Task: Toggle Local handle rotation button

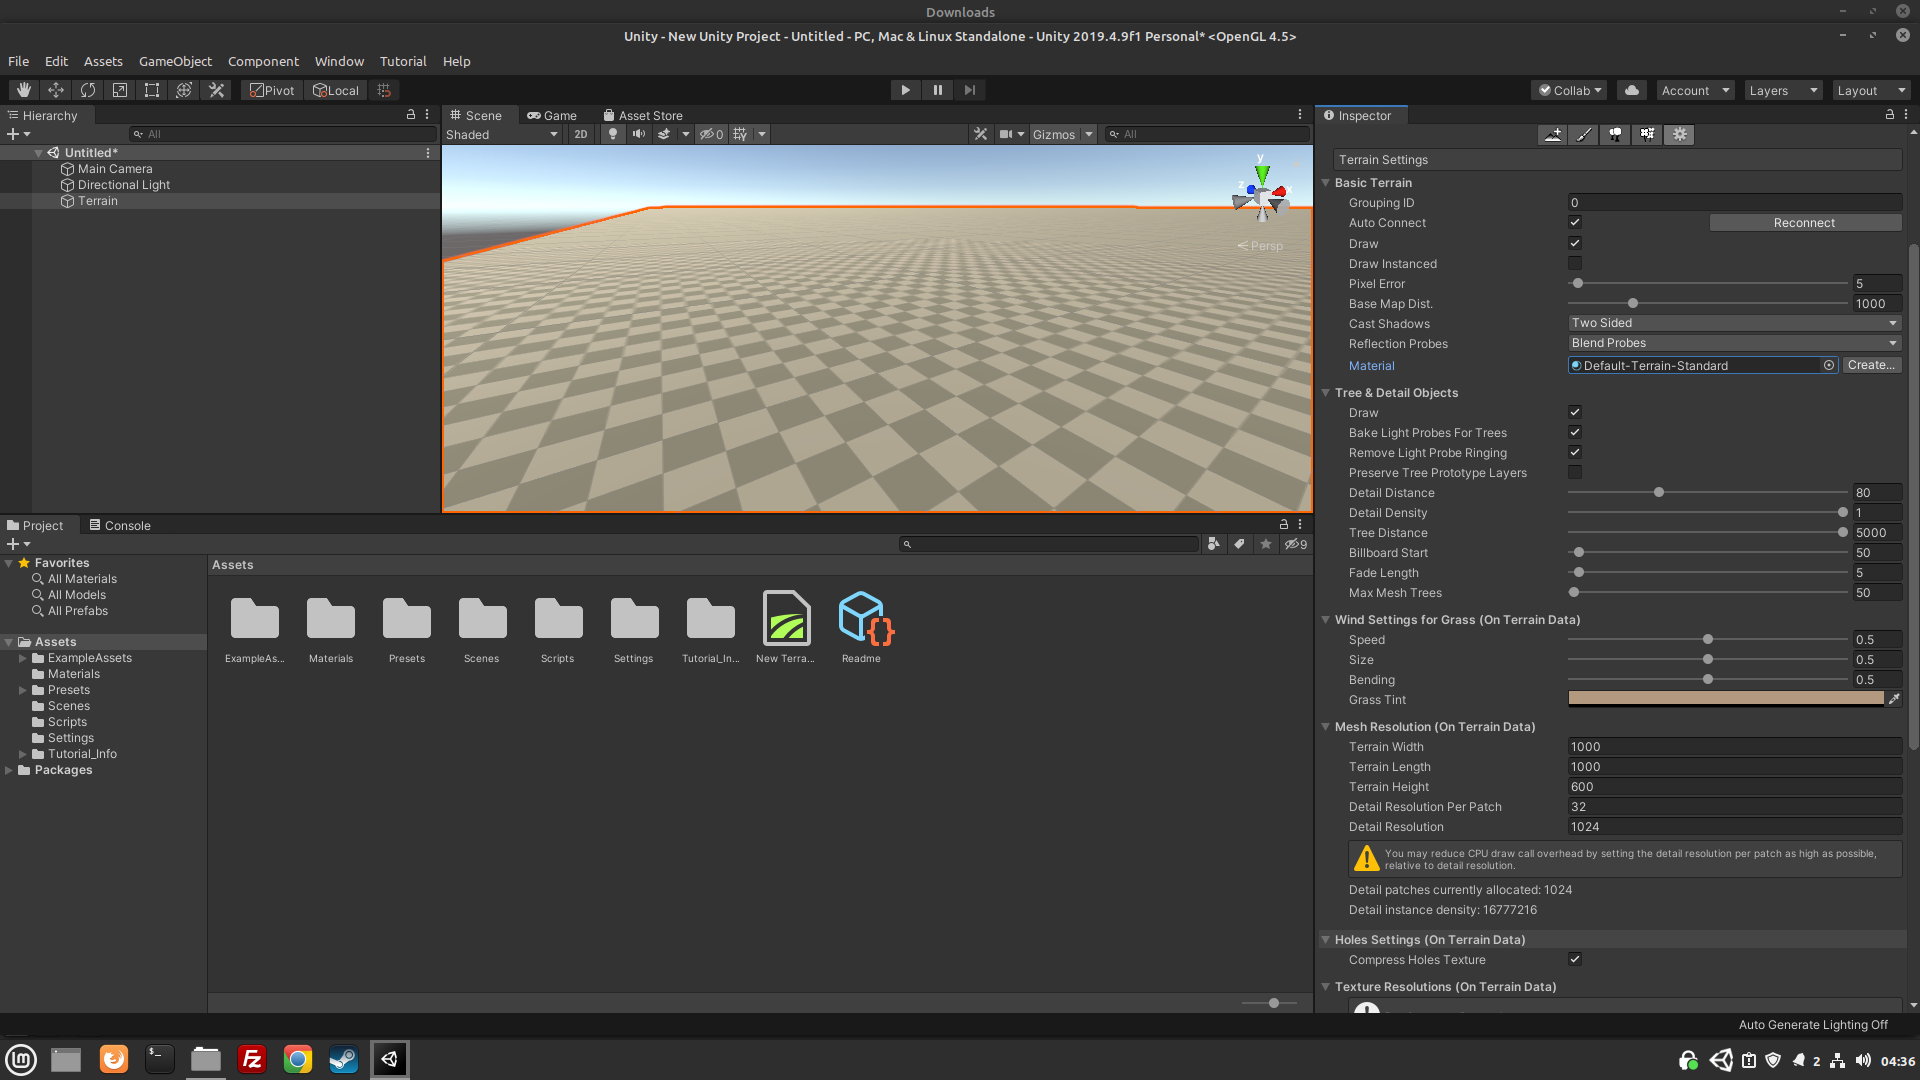Action: (336, 90)
